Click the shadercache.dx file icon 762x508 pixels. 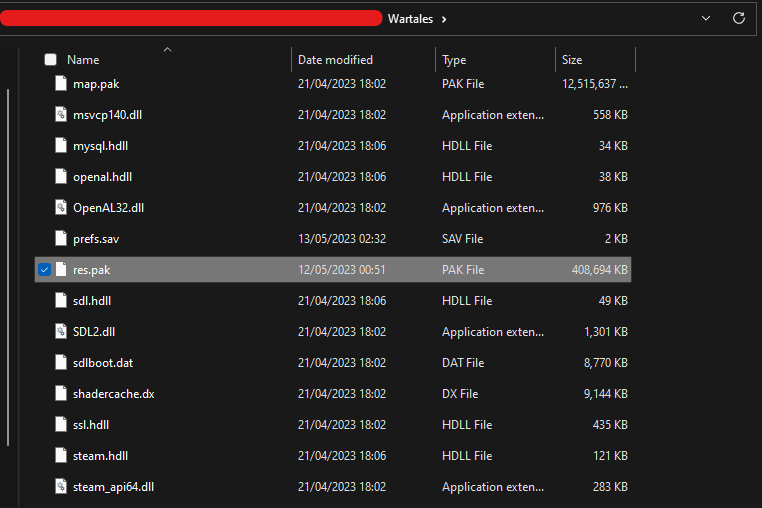[60, 394]
